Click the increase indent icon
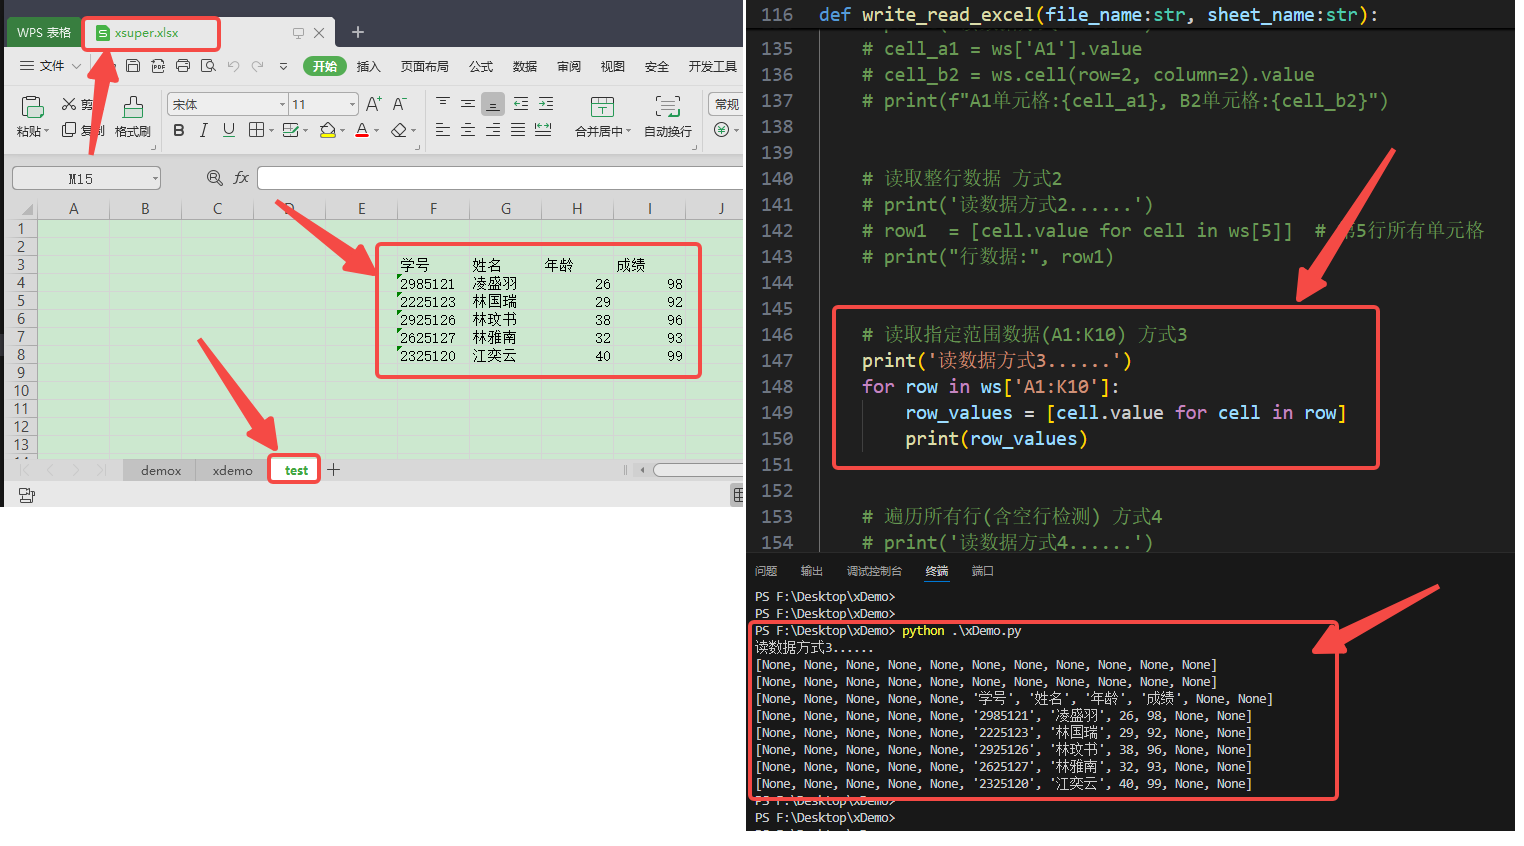Viewport: 1524px width, 846px height. click(x=546, y=103)
